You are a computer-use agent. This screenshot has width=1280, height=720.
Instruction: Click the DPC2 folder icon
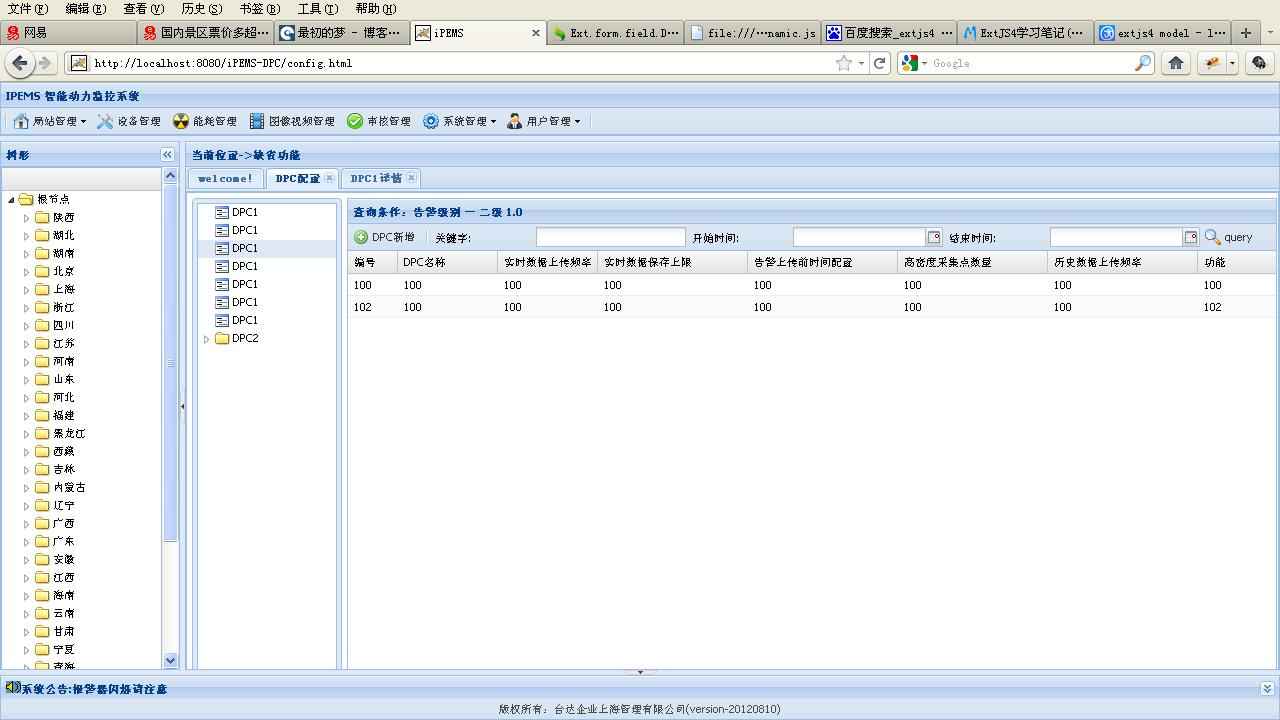coord(222,338)
